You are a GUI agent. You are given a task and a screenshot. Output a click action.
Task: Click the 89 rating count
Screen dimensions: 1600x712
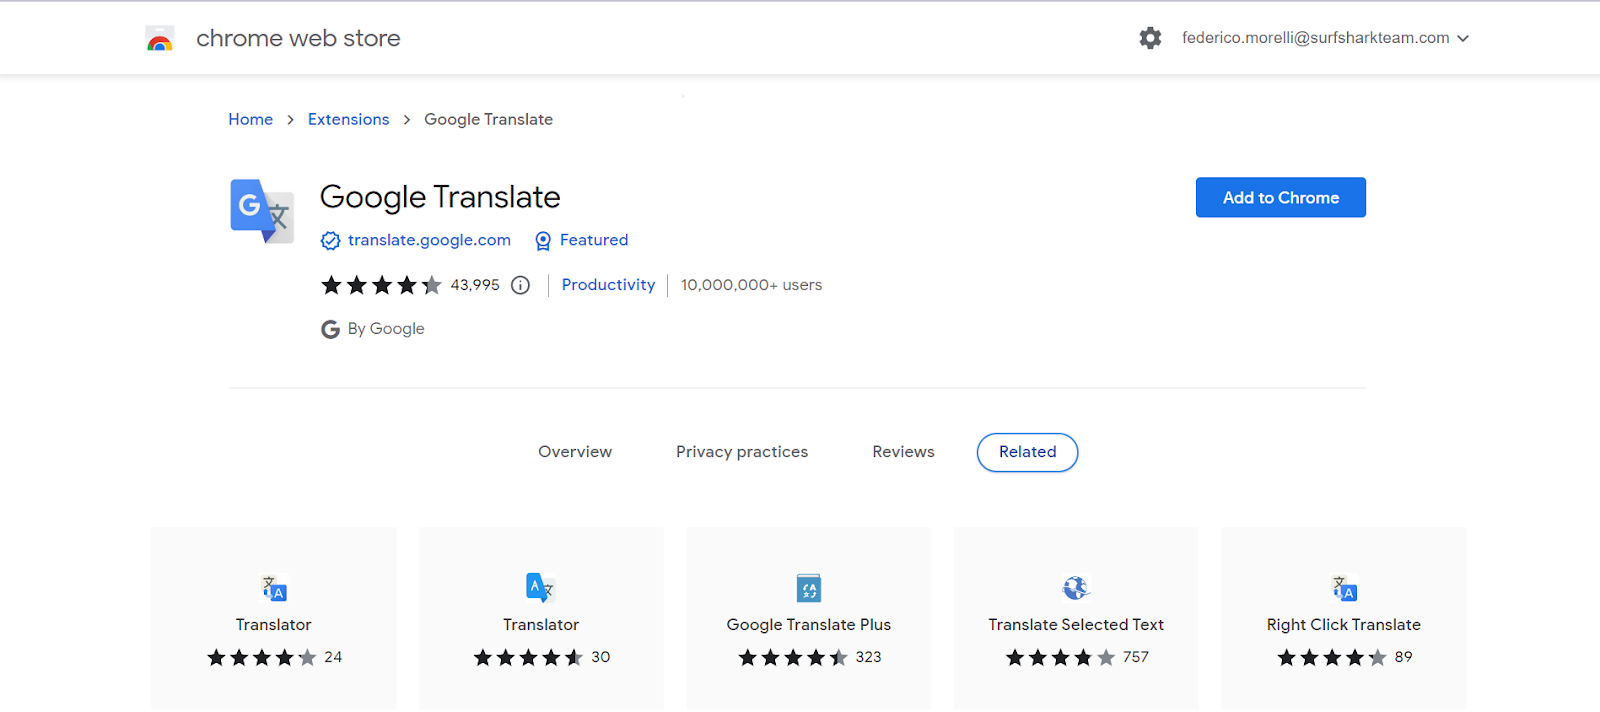[x=1404, y=657]
